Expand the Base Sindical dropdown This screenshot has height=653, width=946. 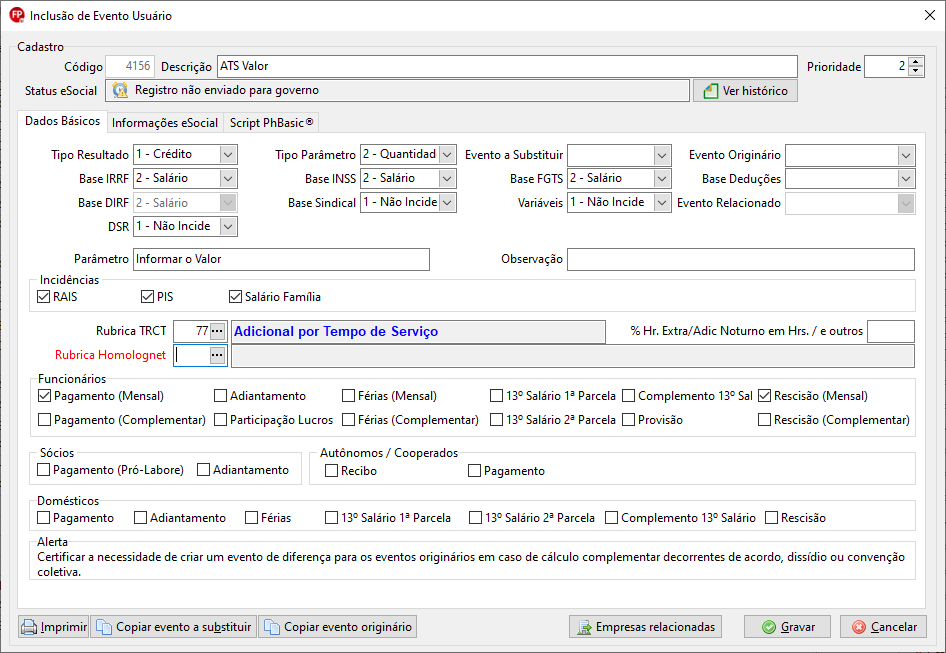[447, 203]
